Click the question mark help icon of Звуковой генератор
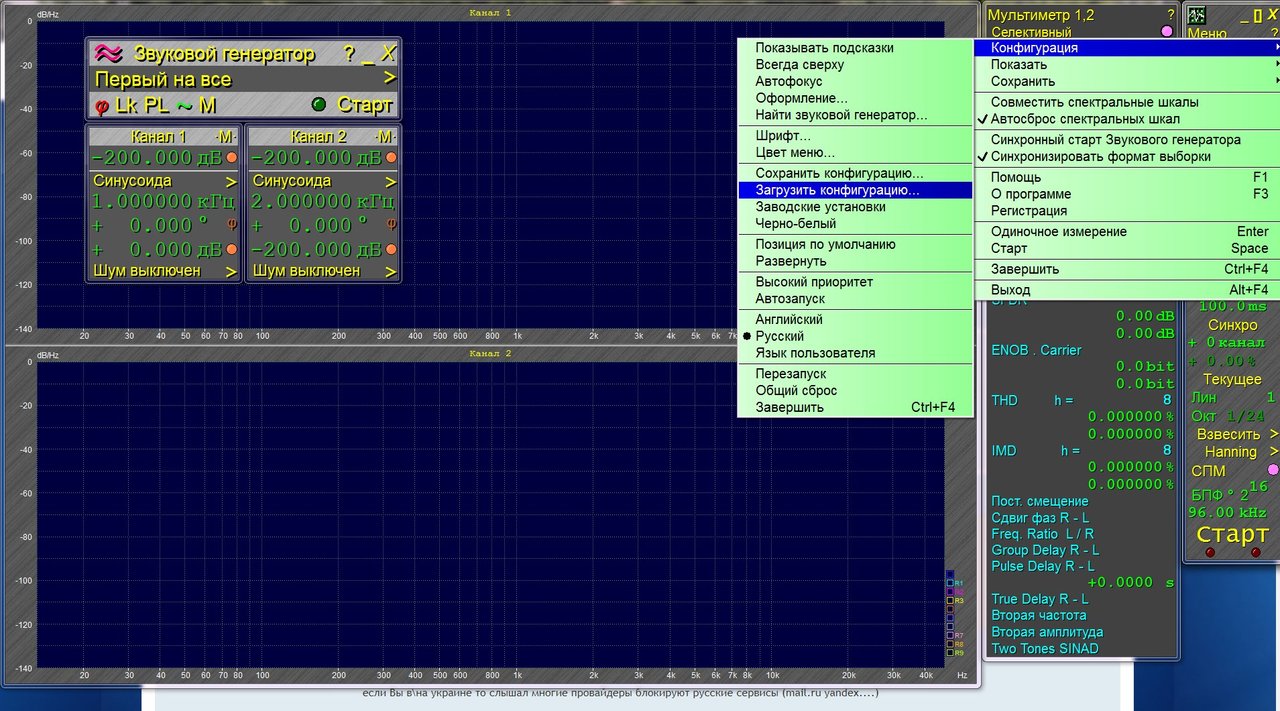Image resolution: width=1280 pixels, height=711 pixels. pyautogui.click(x=348, y=54)
